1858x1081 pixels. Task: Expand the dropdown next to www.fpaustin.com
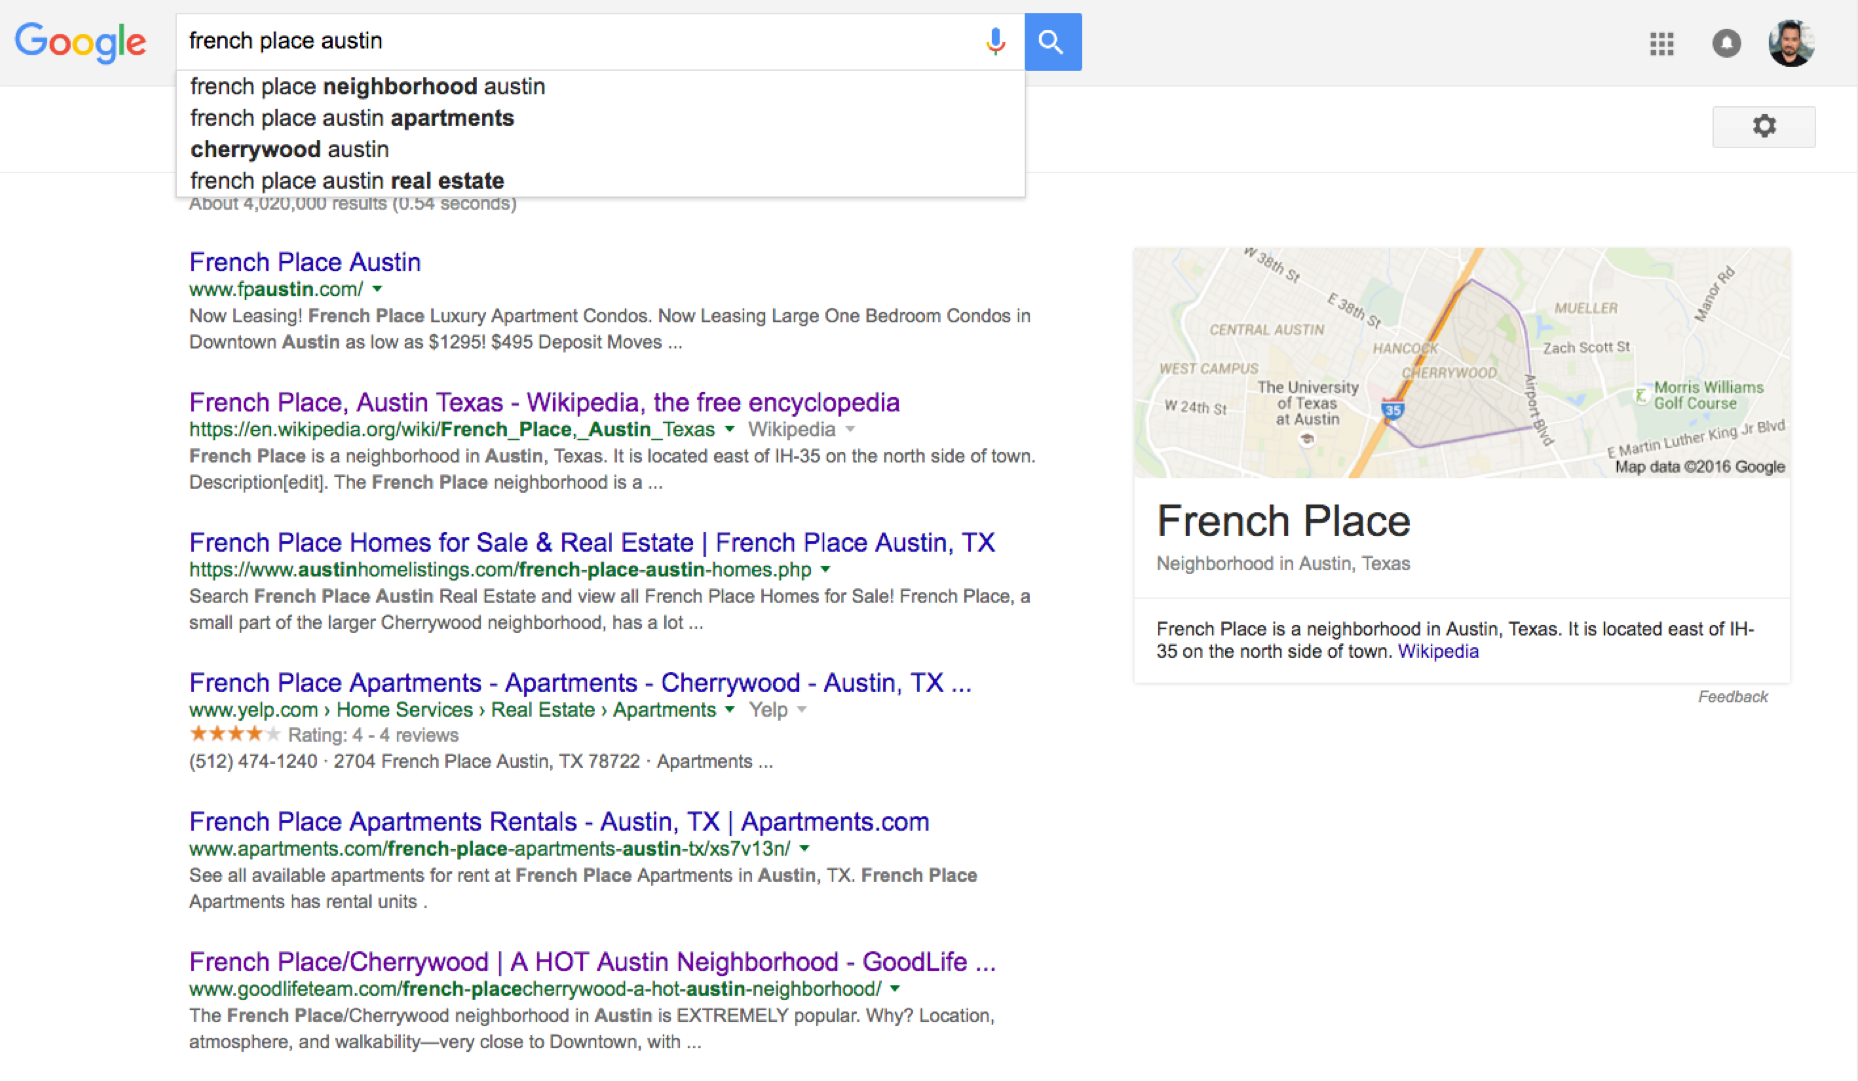(x=377, y=289)
